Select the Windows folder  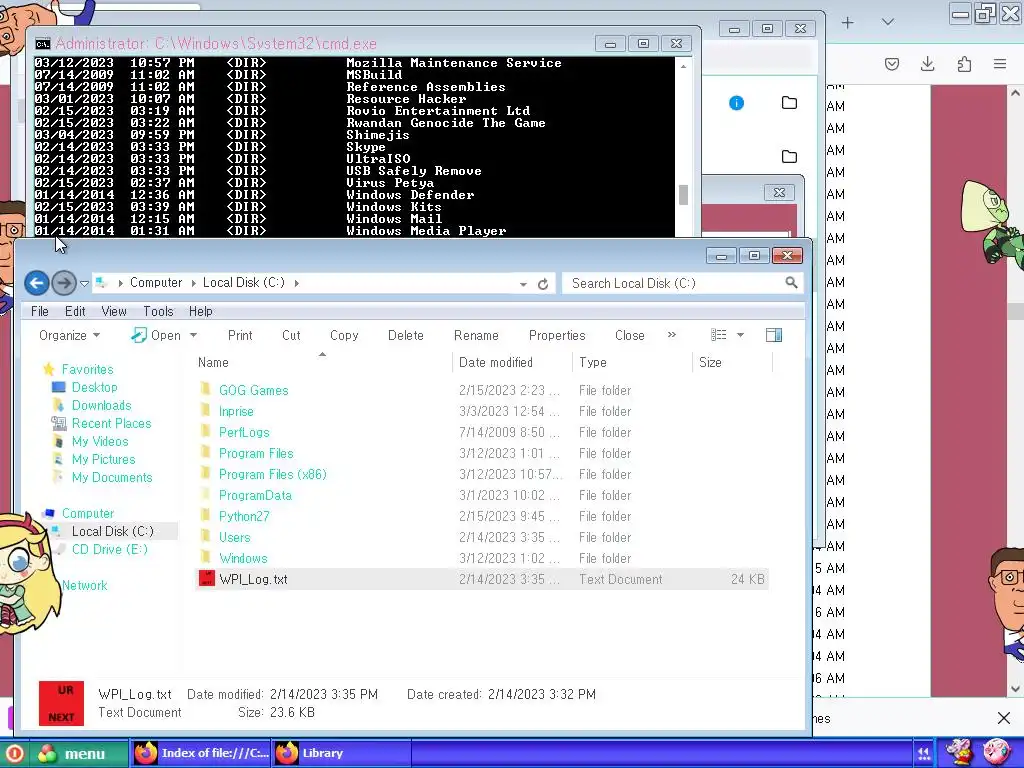pos(243,558)
